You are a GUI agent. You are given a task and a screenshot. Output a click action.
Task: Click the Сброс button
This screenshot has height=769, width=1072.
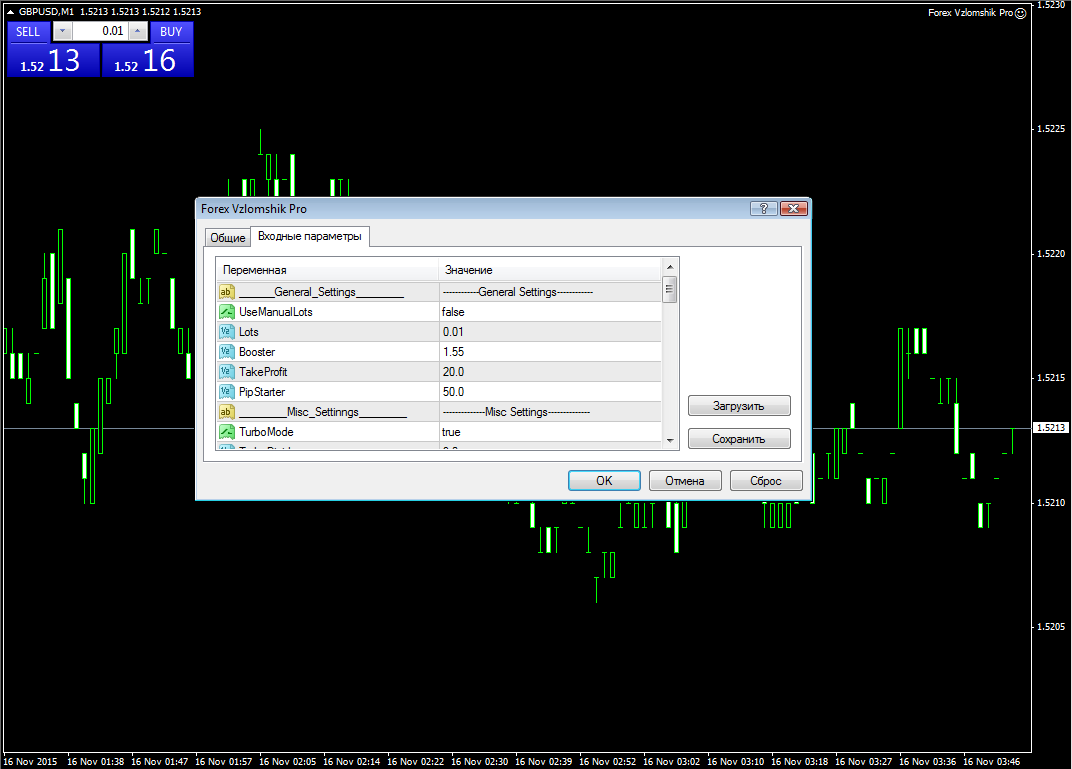[766, 481]
